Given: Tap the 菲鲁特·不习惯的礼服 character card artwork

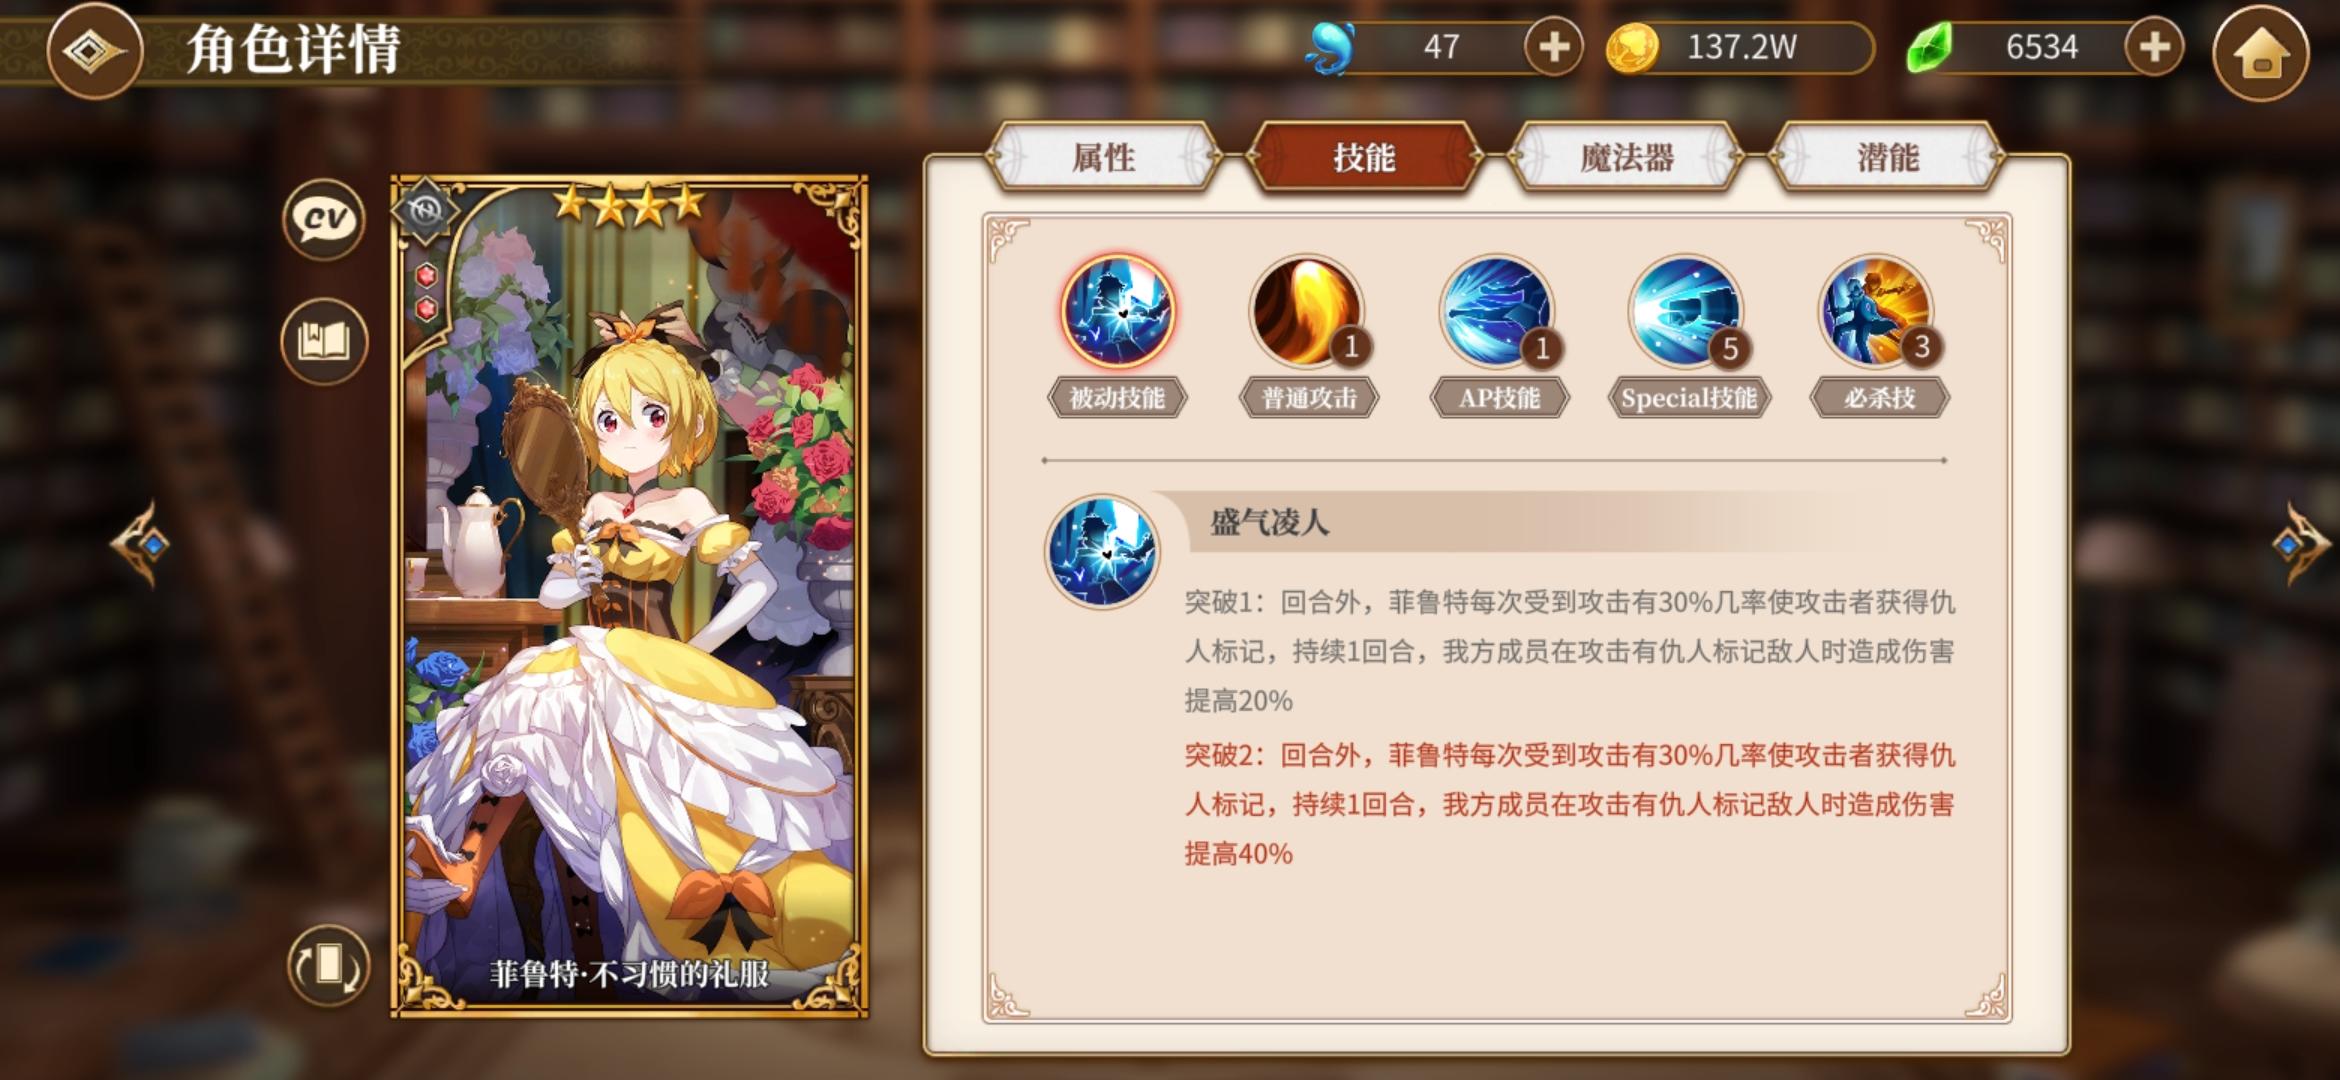Looking at the screenshot, I should (629, 597).
